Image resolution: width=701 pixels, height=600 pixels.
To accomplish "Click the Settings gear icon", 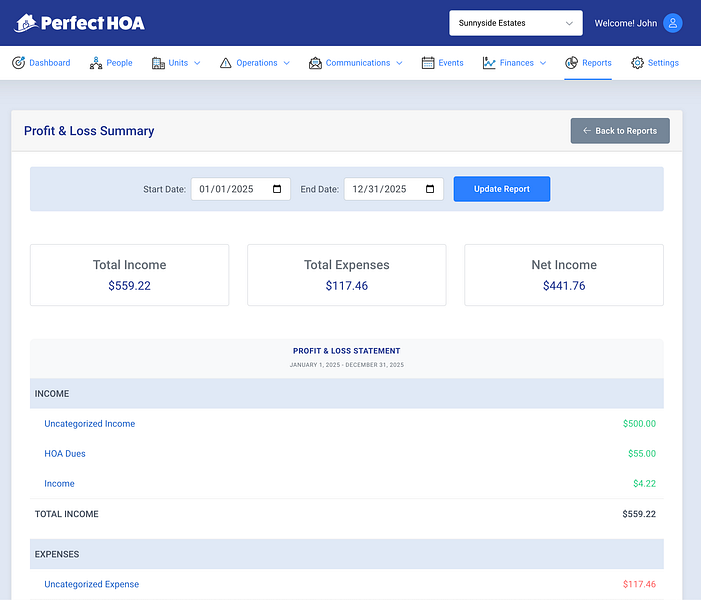I will coord(638,63).
